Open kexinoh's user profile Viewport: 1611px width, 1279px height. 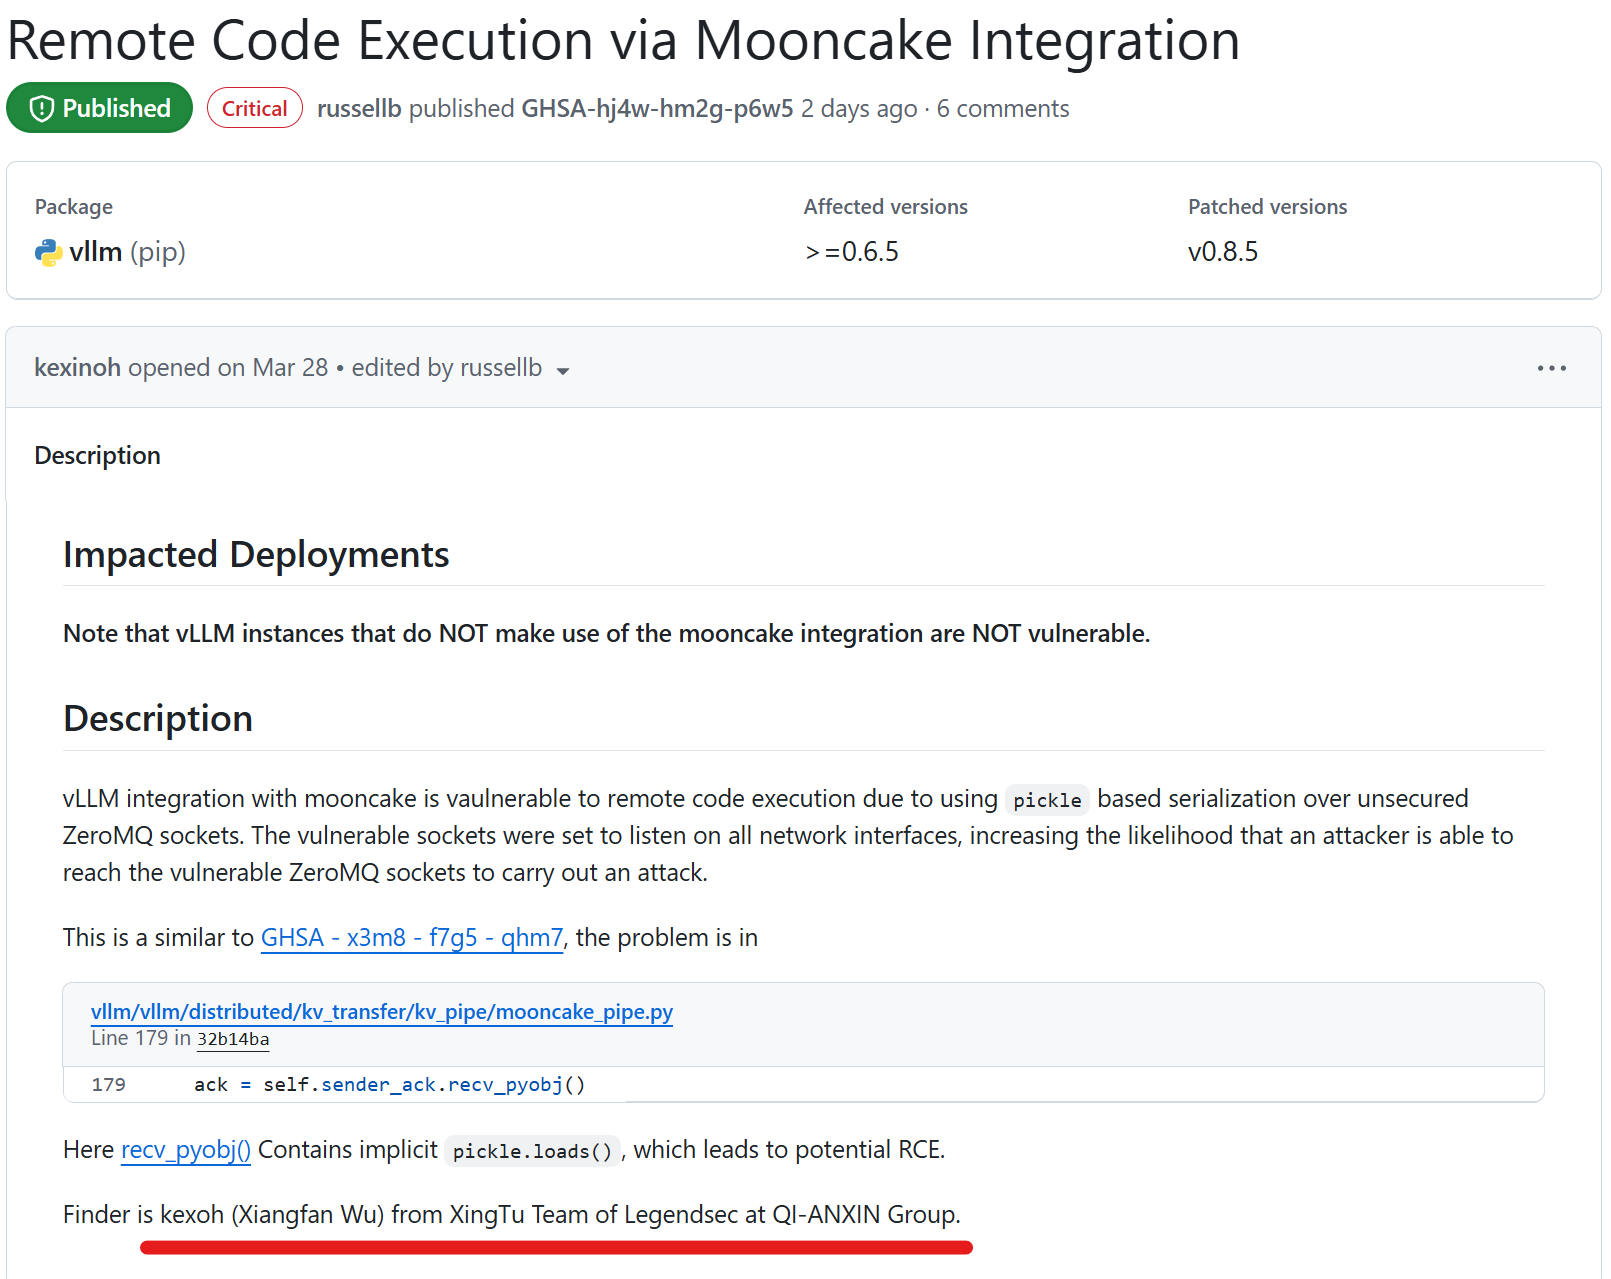77,368
